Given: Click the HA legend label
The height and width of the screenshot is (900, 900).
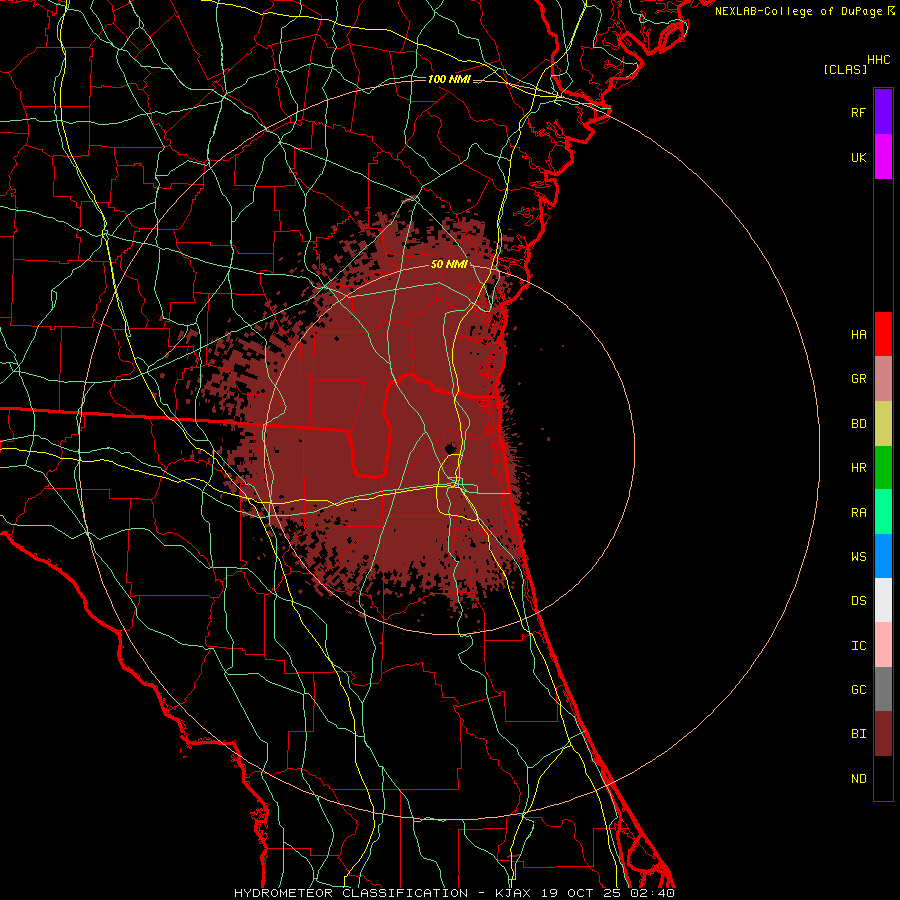Looking at the screenshot, I should [858, 334].
